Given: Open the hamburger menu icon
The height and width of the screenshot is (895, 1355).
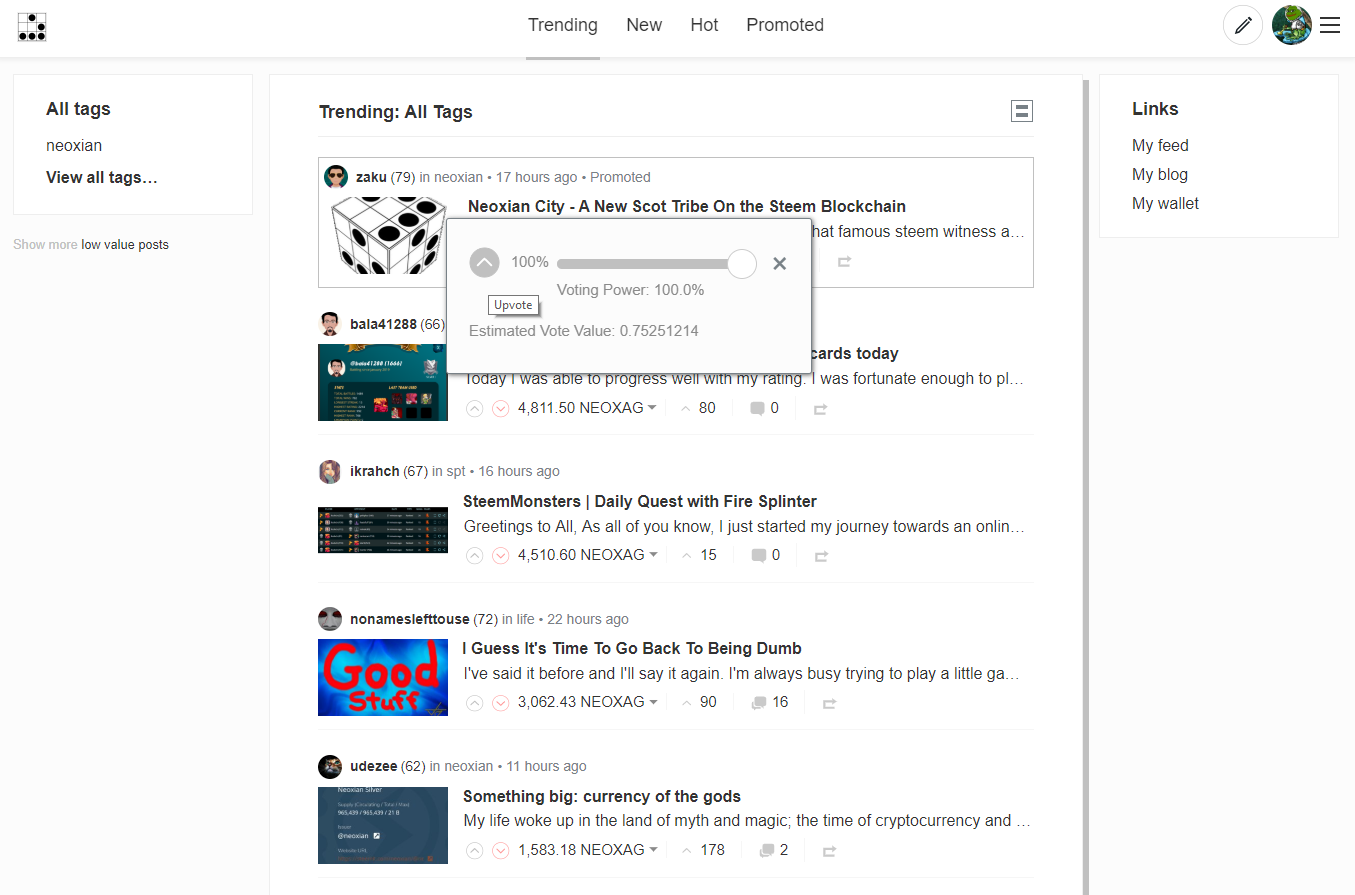Looking at the screenshot, I should pos(1330,25).
